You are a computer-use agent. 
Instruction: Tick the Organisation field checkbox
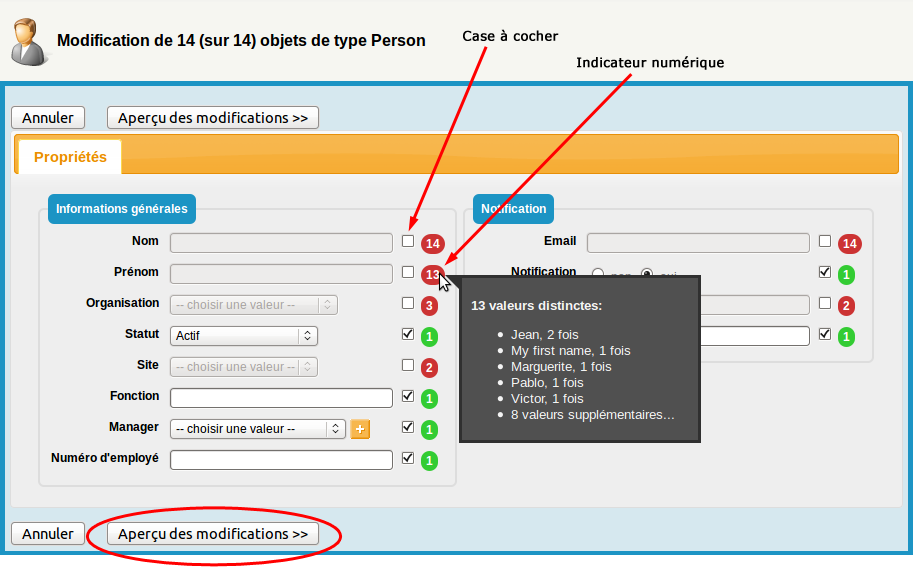click(x=408, y=303)
